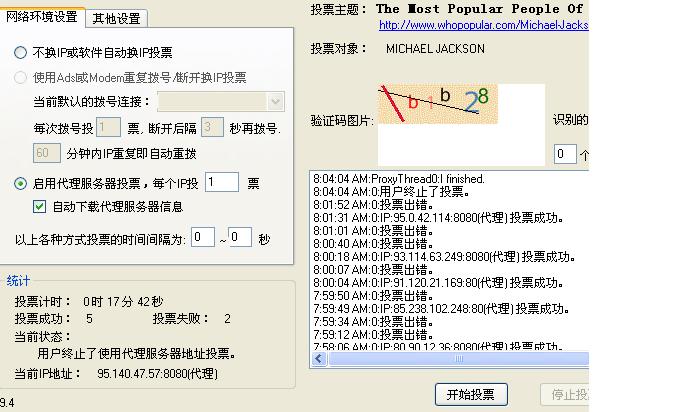Click the 每次拨号投 votes field
This screenshot has height=412, width=683.
coord(109,127)
